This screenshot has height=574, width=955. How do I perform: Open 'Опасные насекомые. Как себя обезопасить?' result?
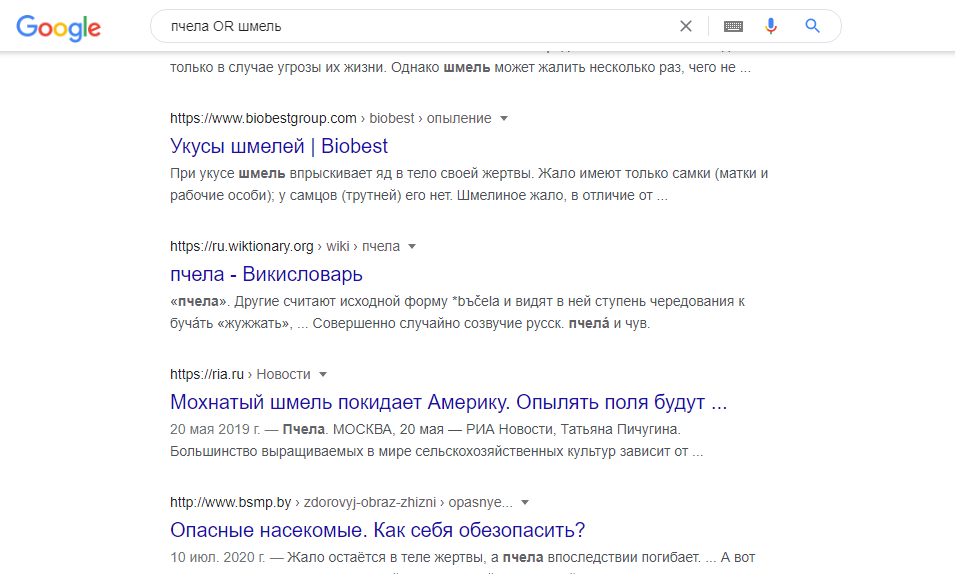[378, 530]
